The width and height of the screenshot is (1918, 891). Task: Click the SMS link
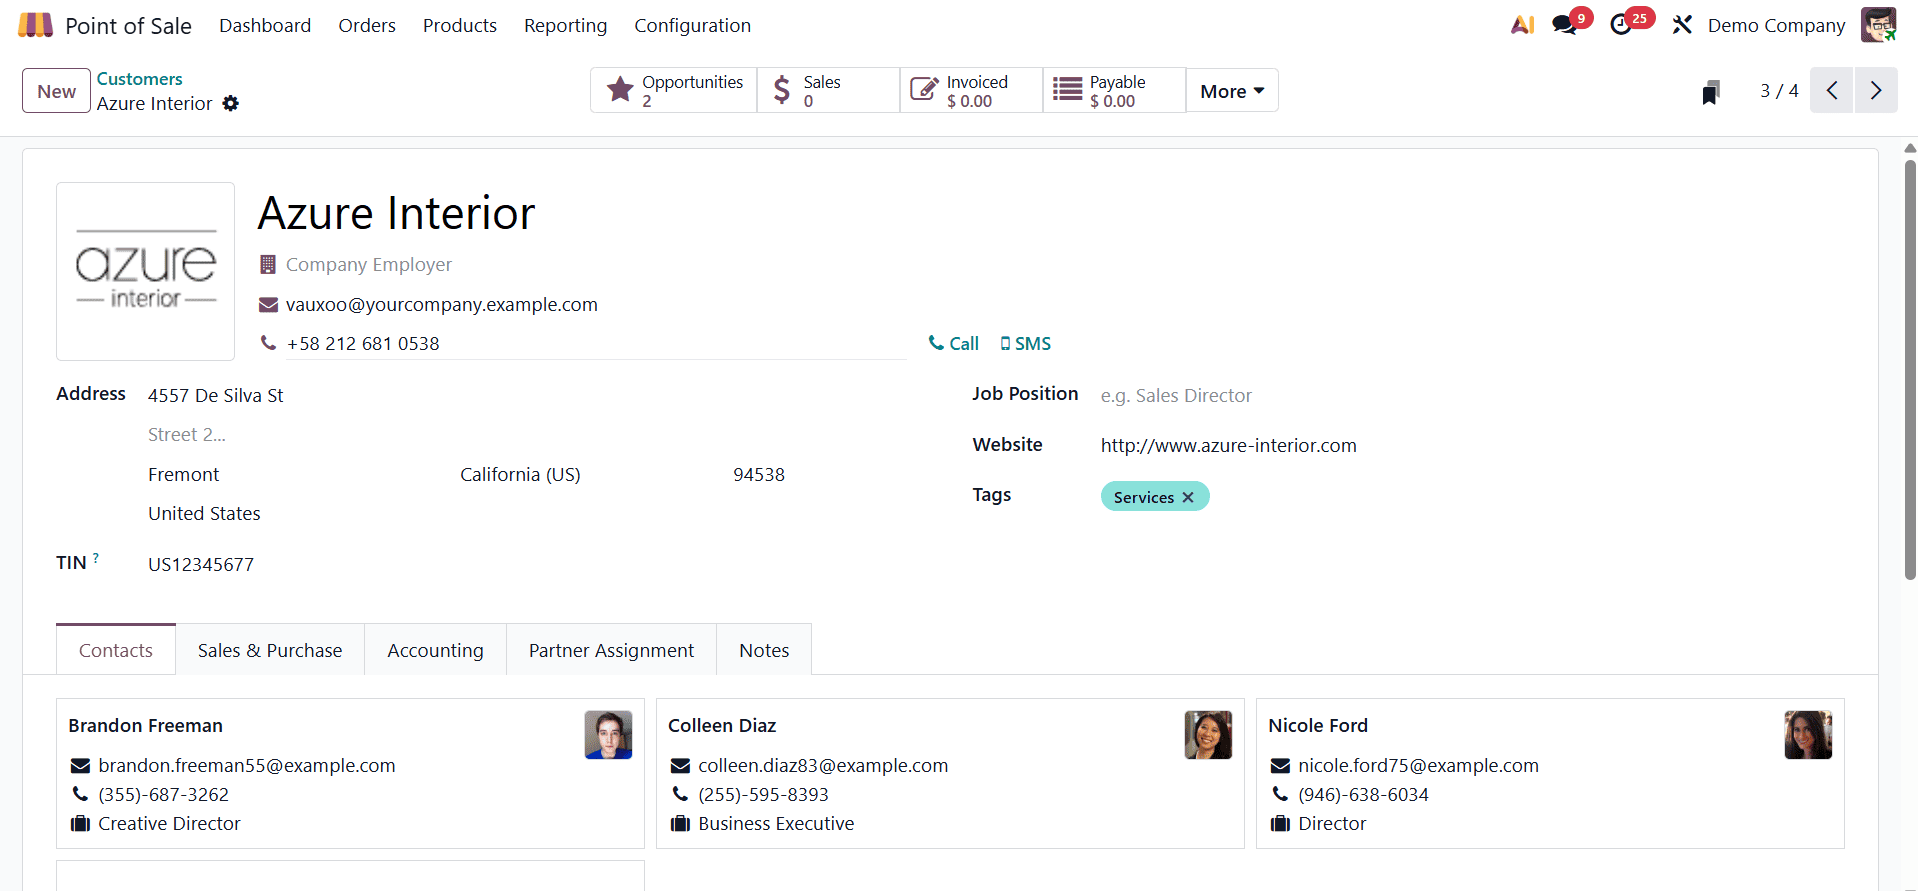pos(1025,343)
